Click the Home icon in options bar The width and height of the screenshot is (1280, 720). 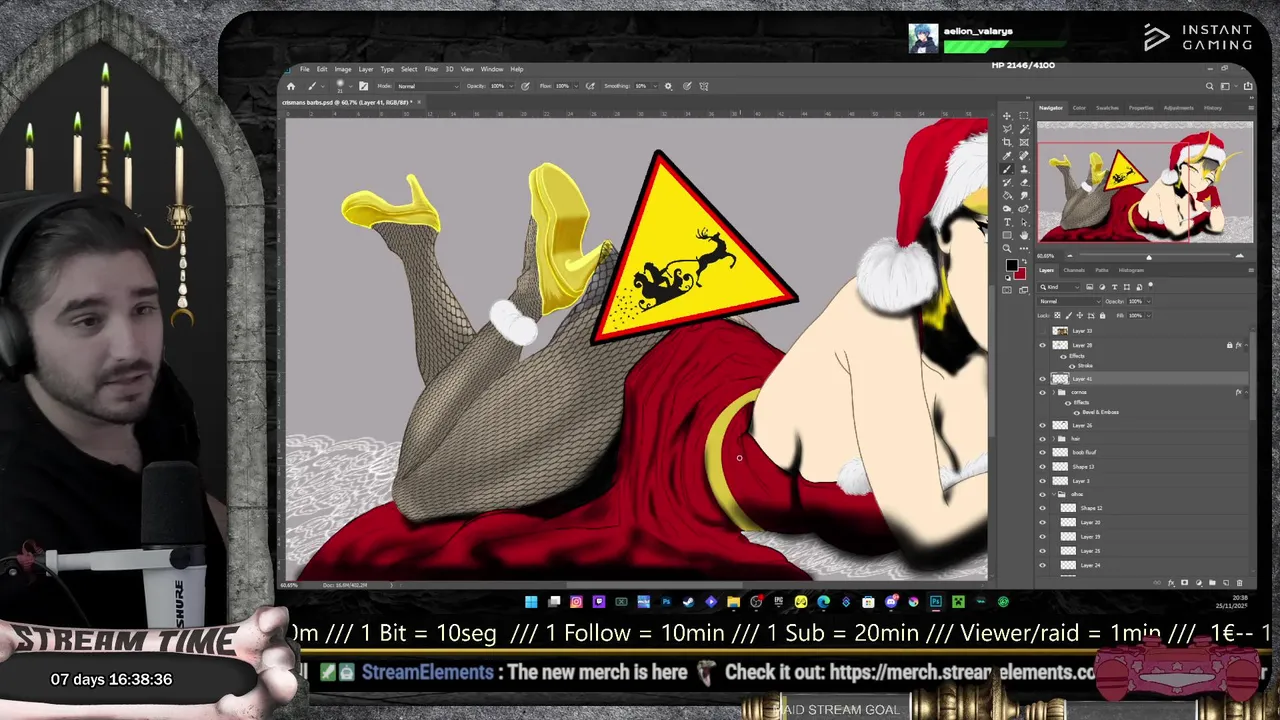point(291,86)
